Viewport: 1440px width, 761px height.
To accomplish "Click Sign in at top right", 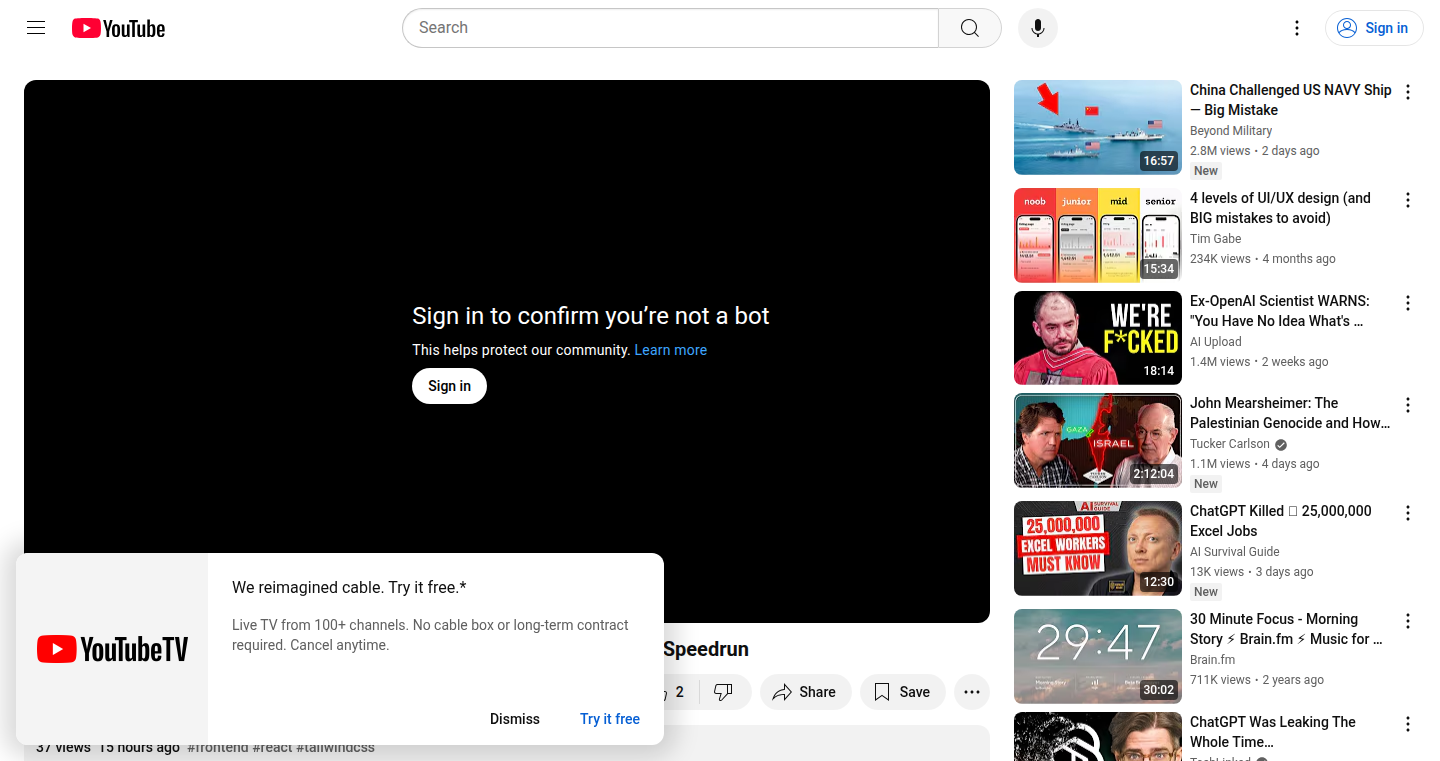I will (x=1374, y=28).
